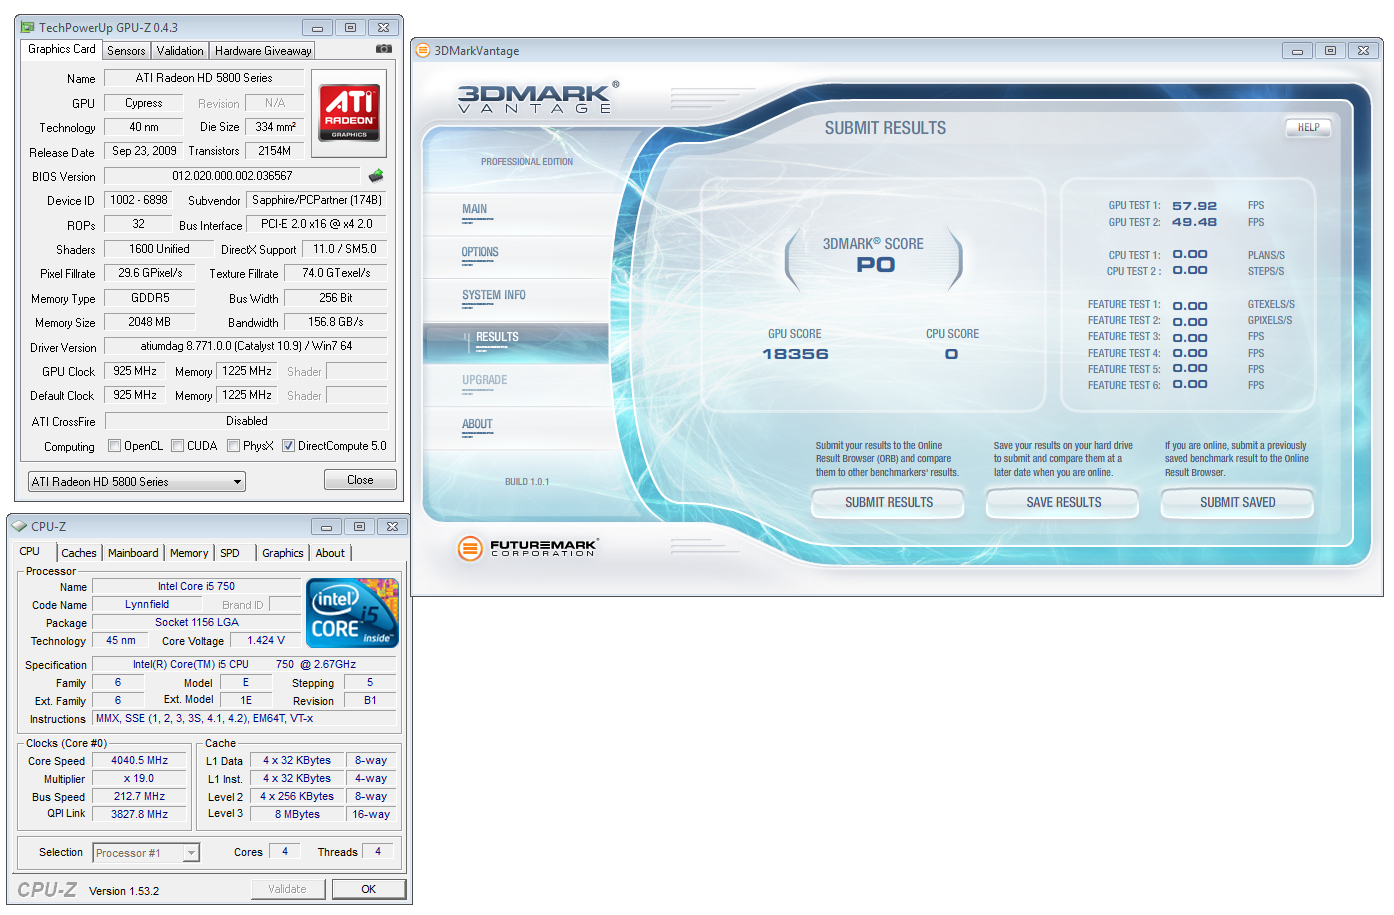
Task: Enable the OpenCL checkbox
Action: point(114,446)
